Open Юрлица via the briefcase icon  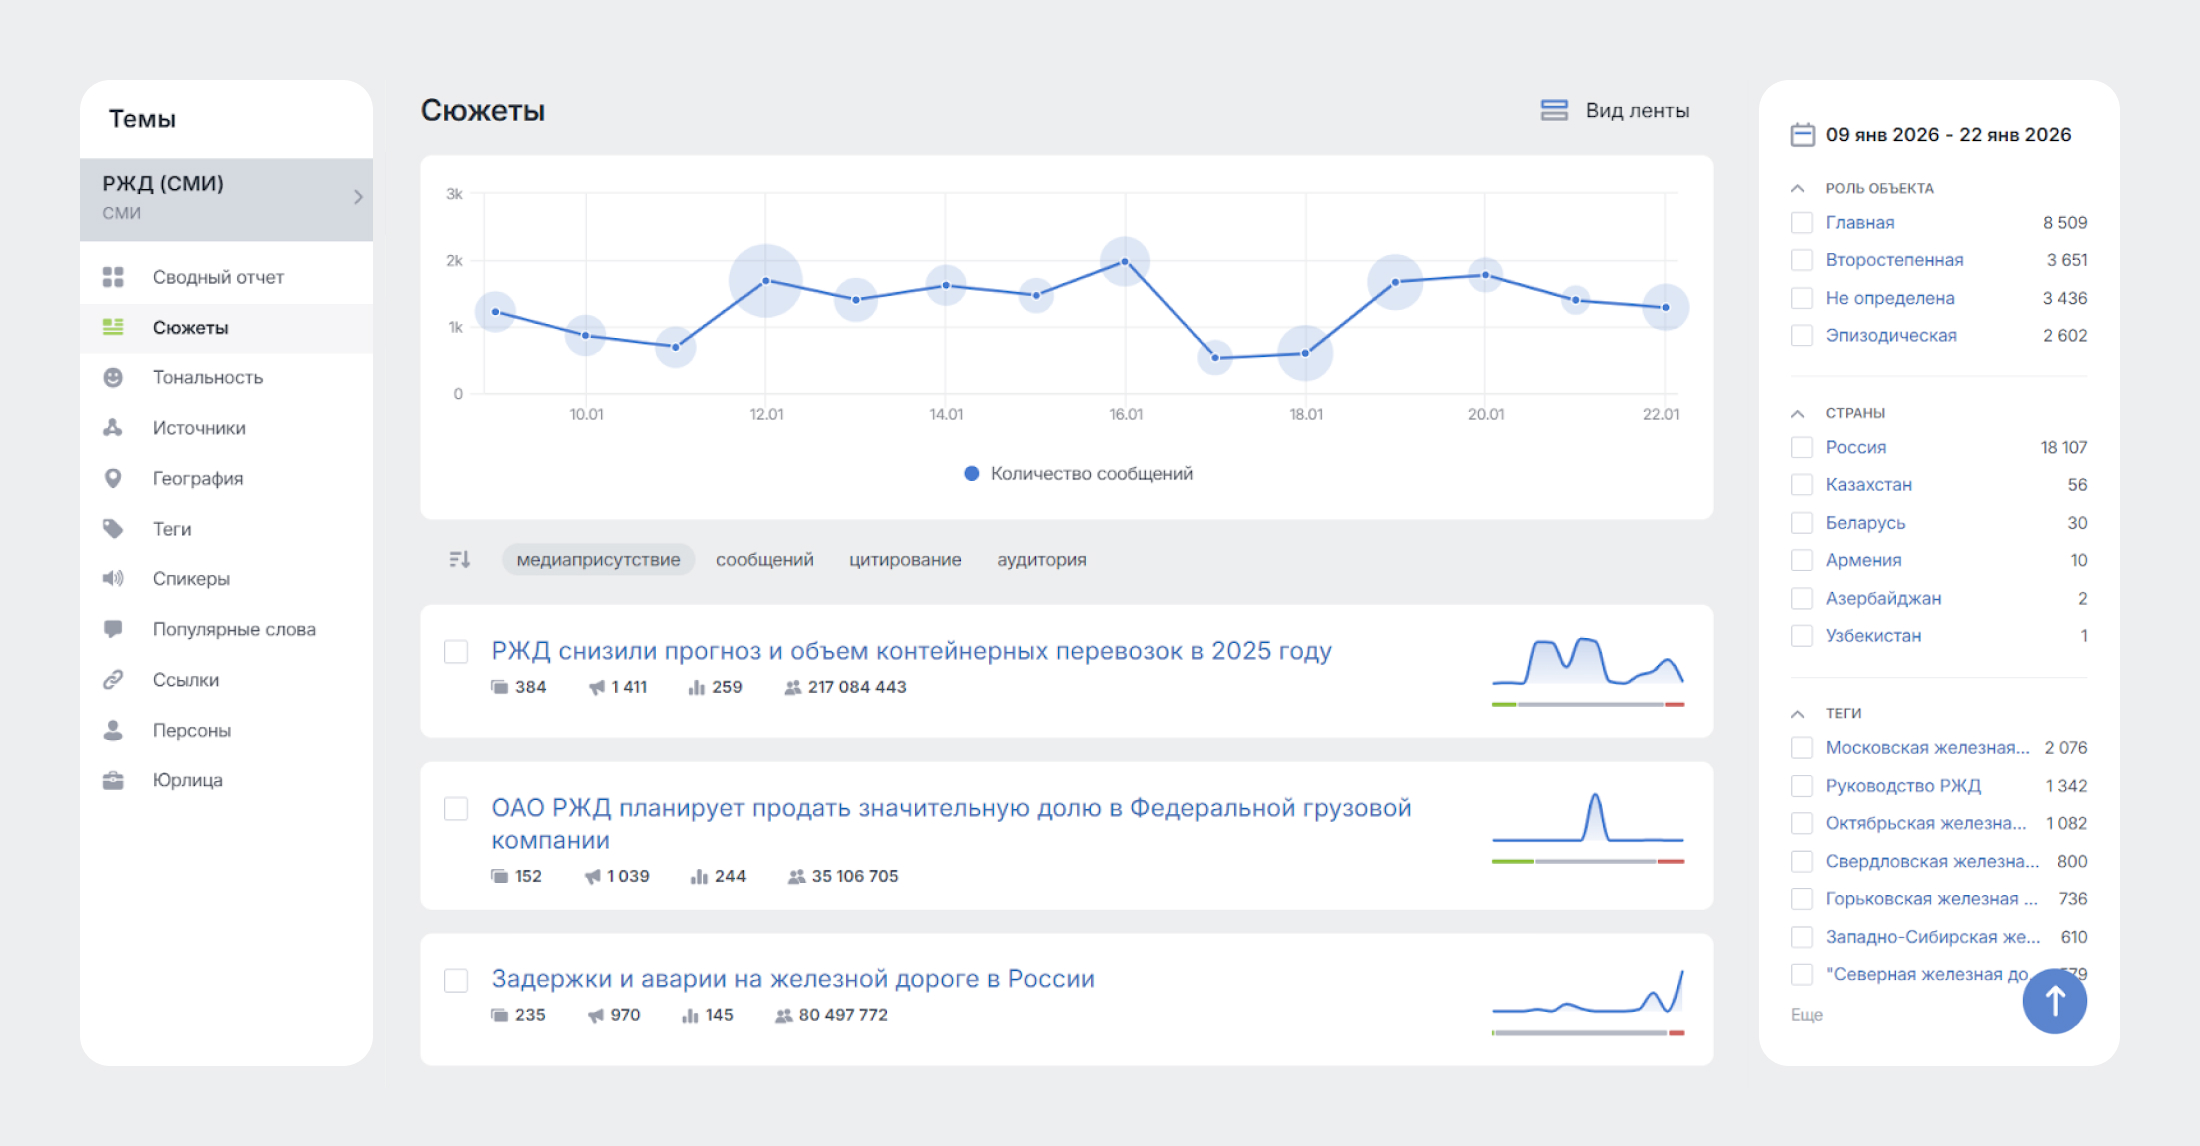114,780
